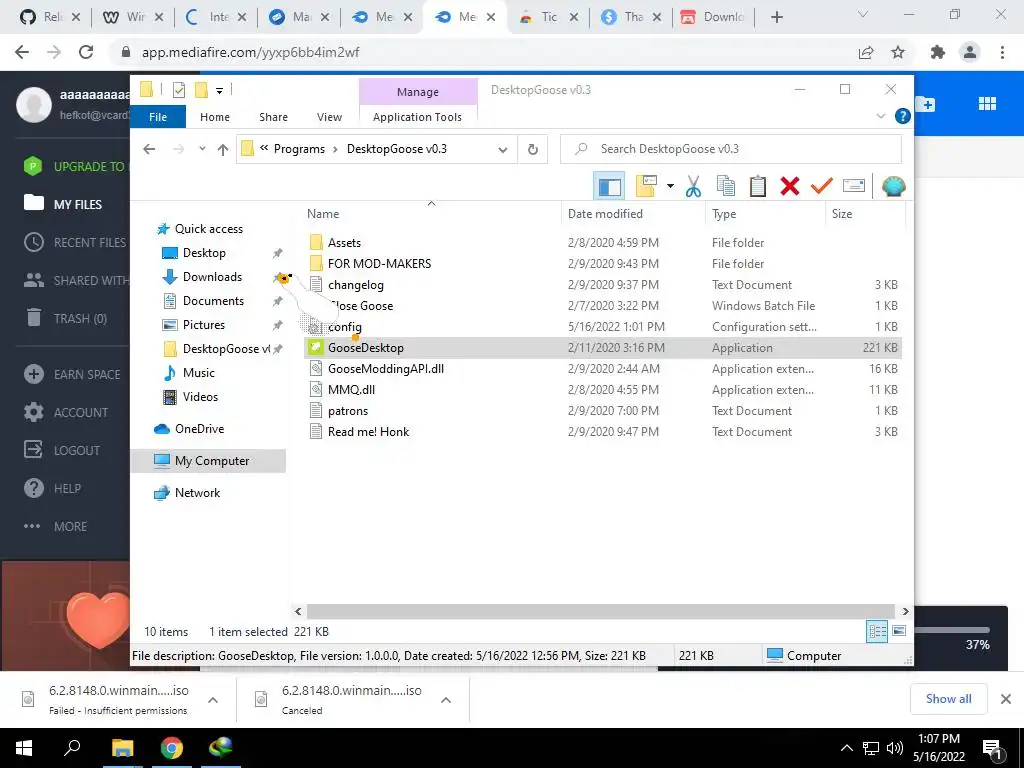This screenshot has width=1024, height=768.
Task: Click the folder view options icon
Action: [x=646, y=186]
